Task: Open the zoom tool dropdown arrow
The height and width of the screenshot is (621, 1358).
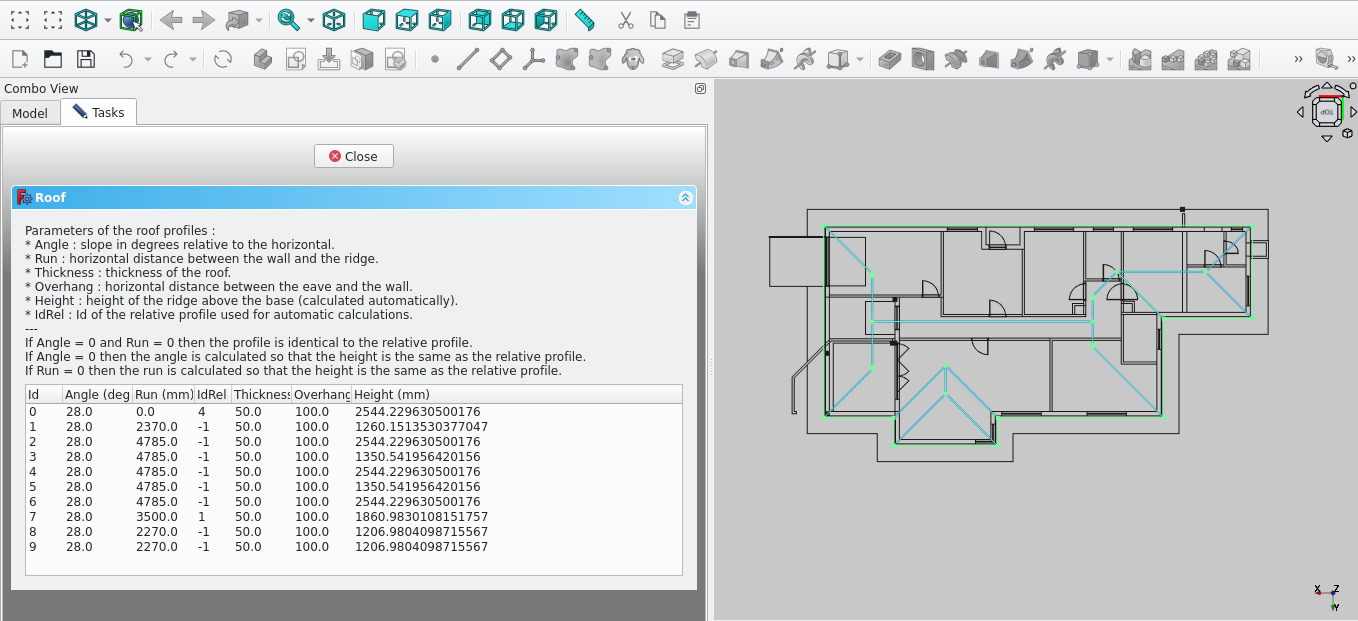Action: (311, 20)
